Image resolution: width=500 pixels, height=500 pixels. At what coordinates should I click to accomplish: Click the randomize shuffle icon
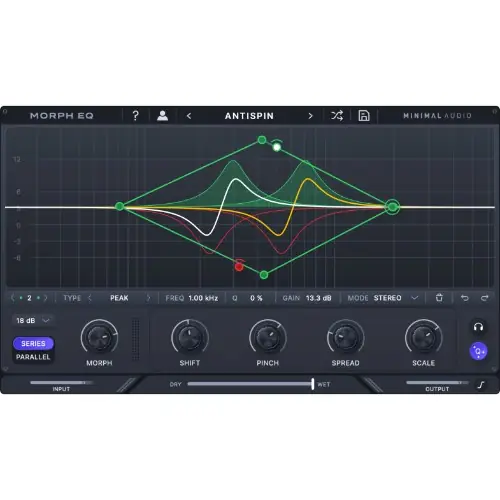click(337, 116)
